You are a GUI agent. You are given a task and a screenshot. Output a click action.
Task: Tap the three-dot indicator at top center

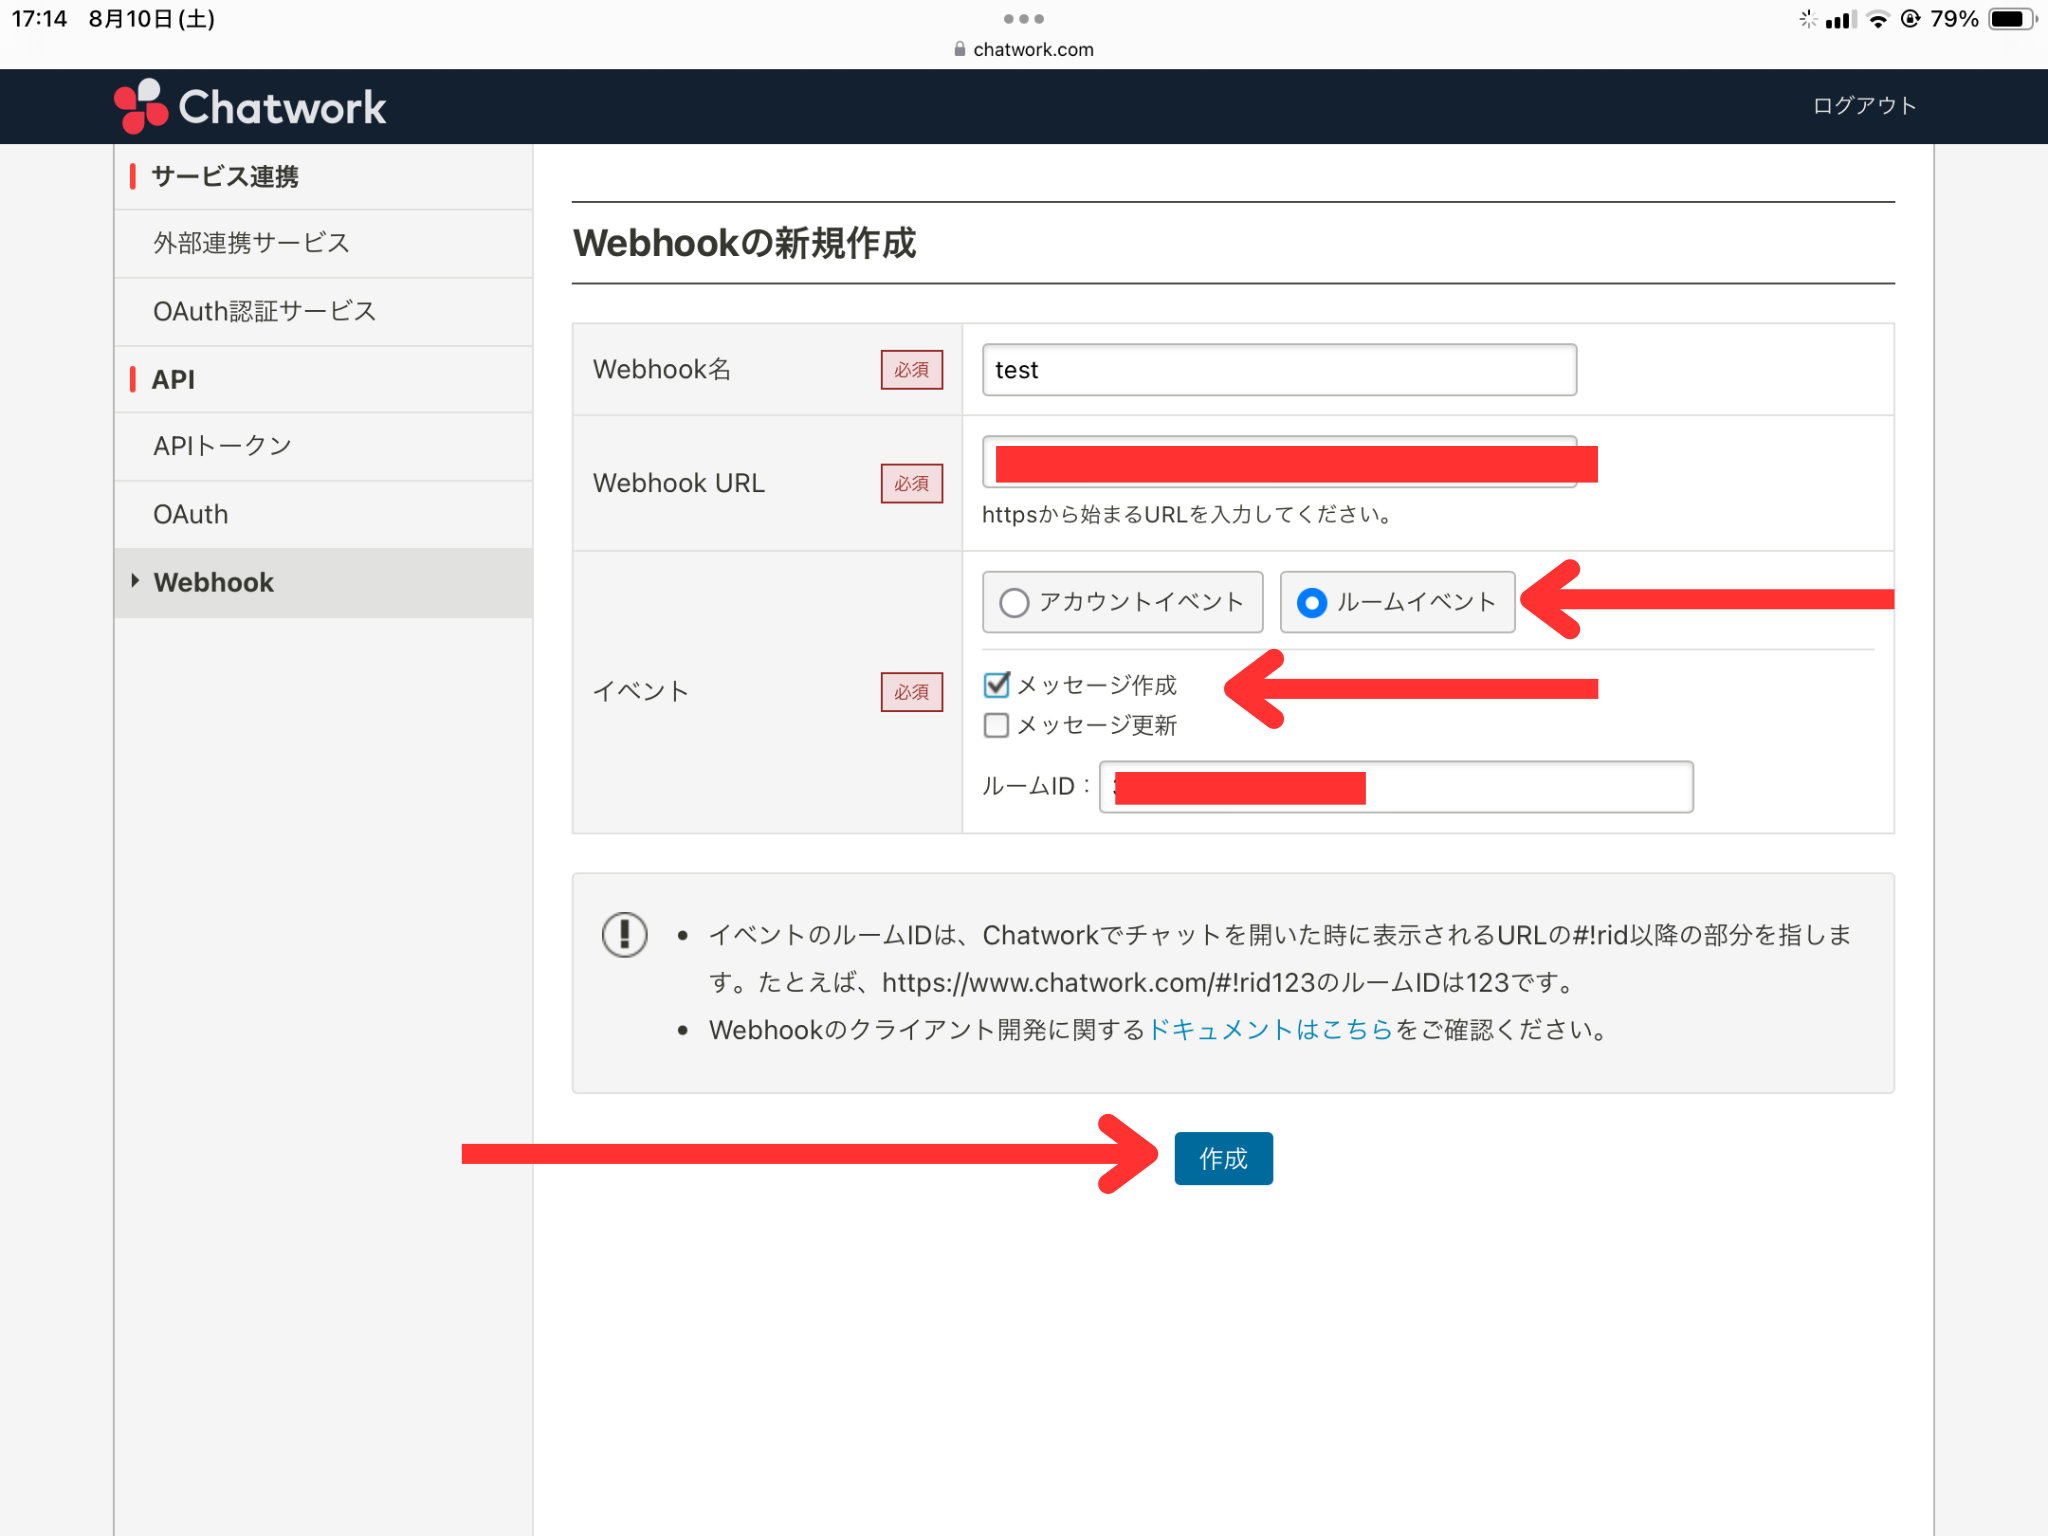[x=1024, y=17]
